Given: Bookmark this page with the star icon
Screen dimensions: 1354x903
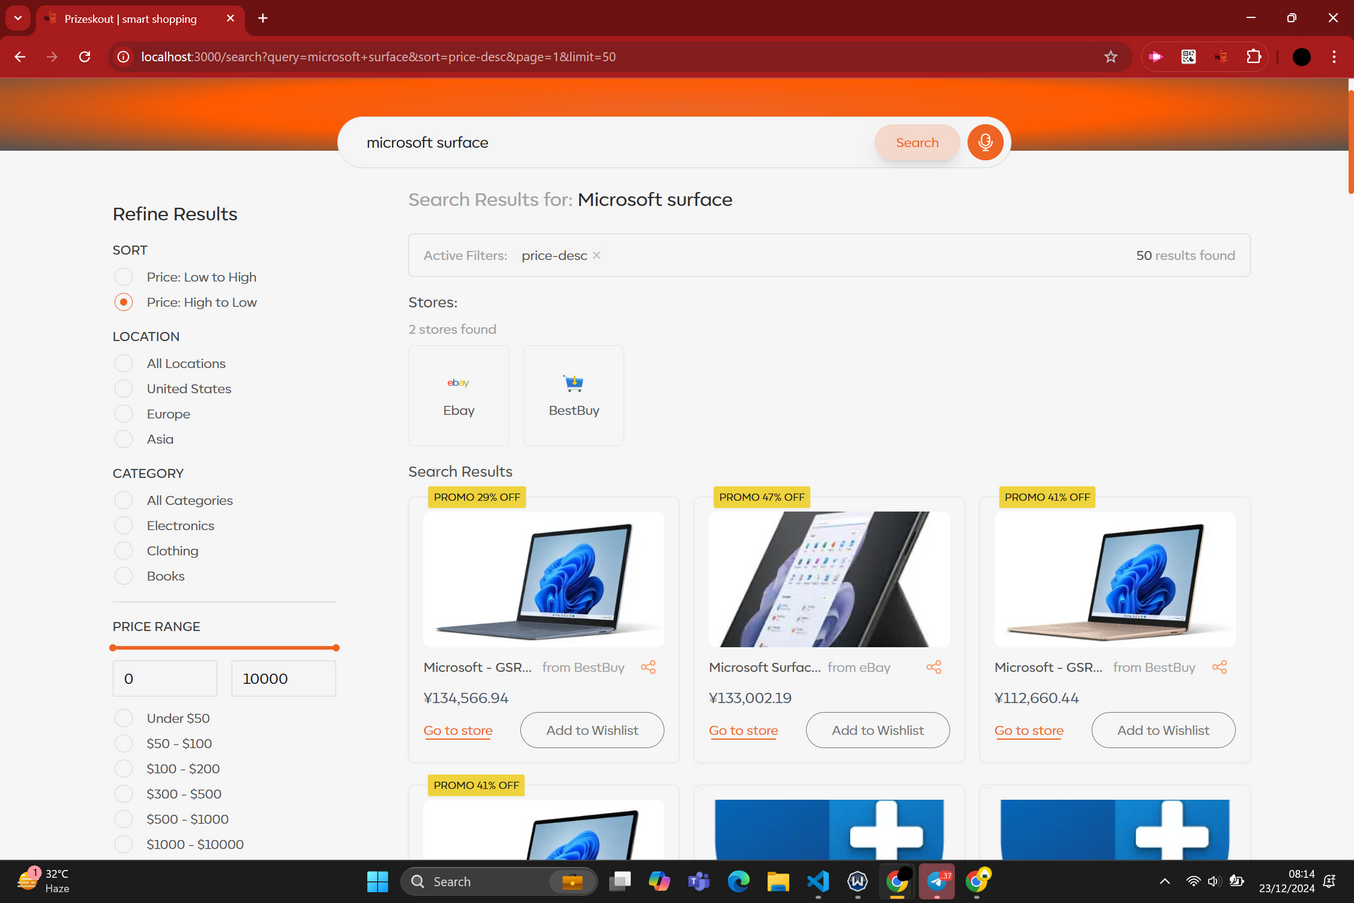Looking at the screenshot, I should click(x=1110, y=57).
